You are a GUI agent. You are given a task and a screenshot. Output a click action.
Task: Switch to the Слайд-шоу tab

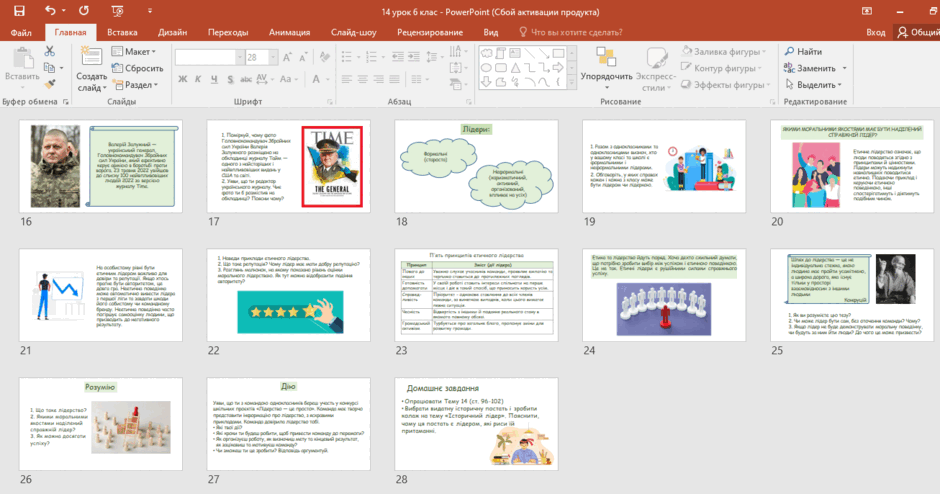[354, 32]
